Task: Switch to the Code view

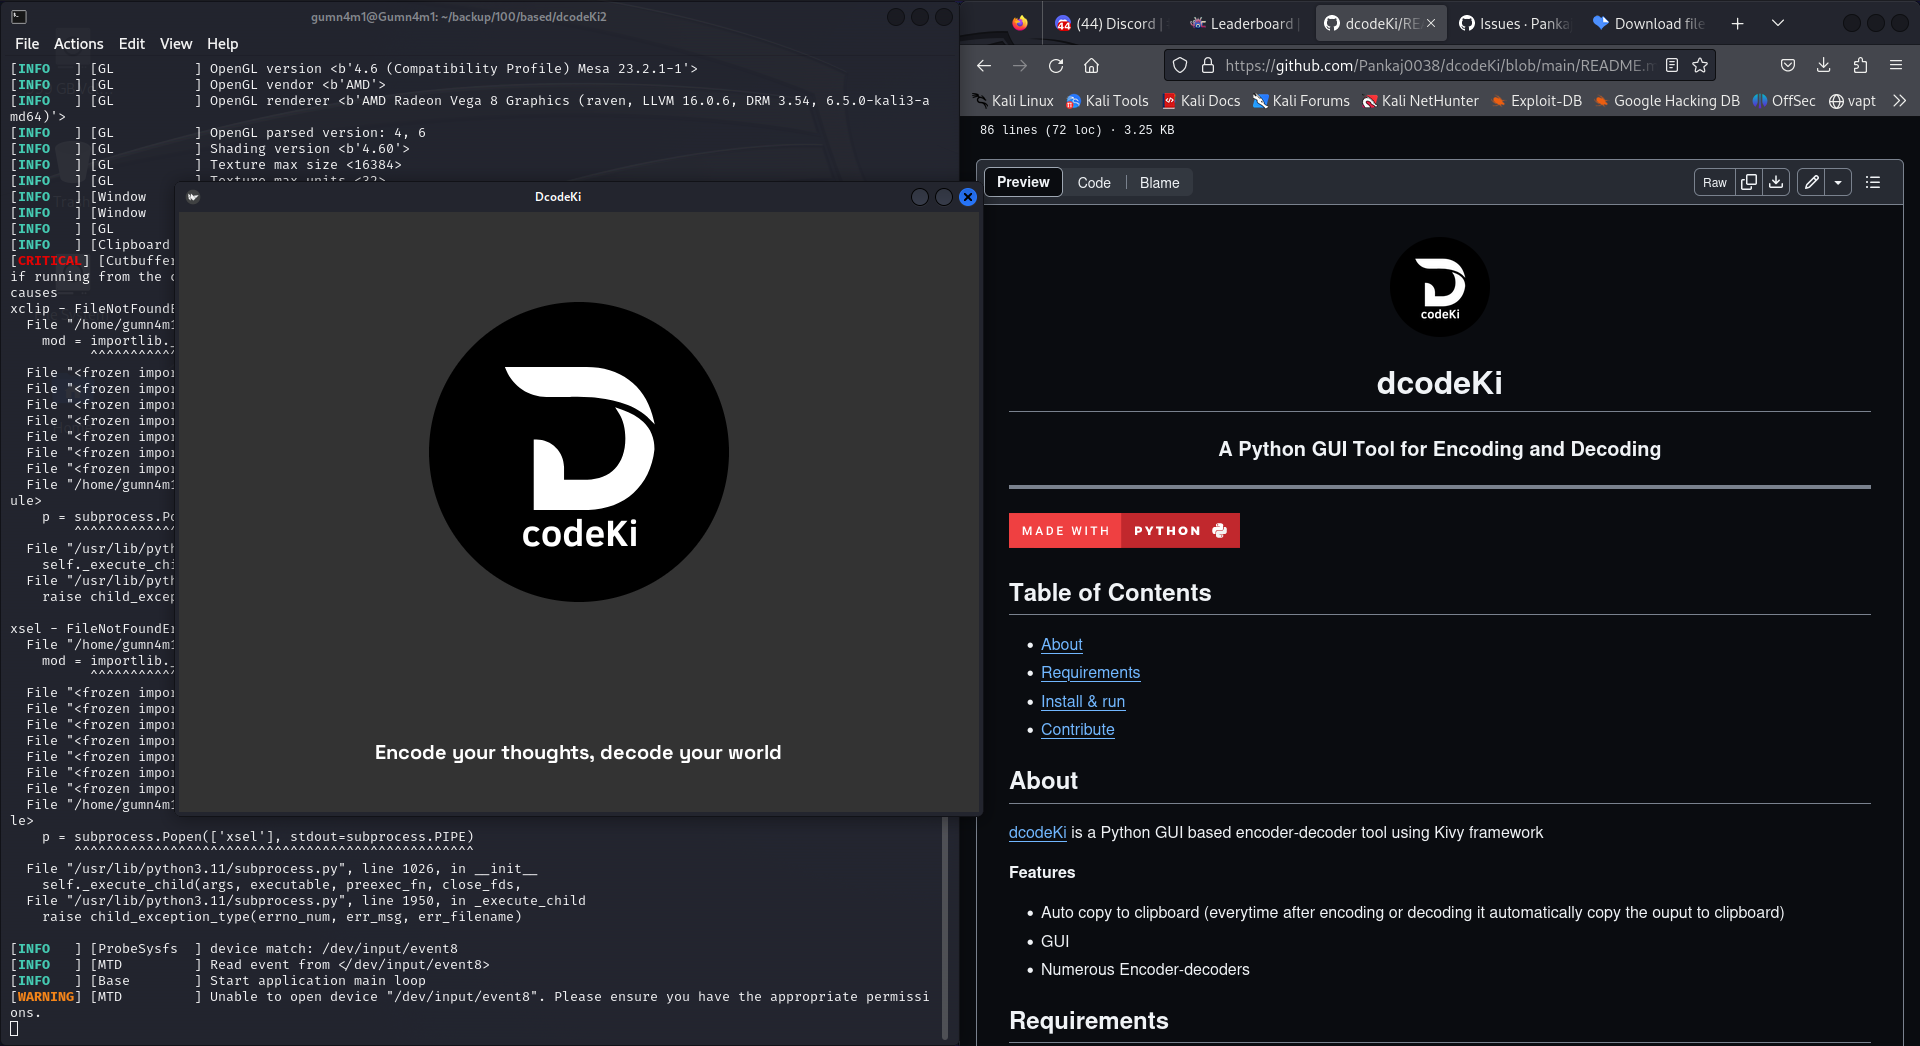Action: coord(1094,183)
